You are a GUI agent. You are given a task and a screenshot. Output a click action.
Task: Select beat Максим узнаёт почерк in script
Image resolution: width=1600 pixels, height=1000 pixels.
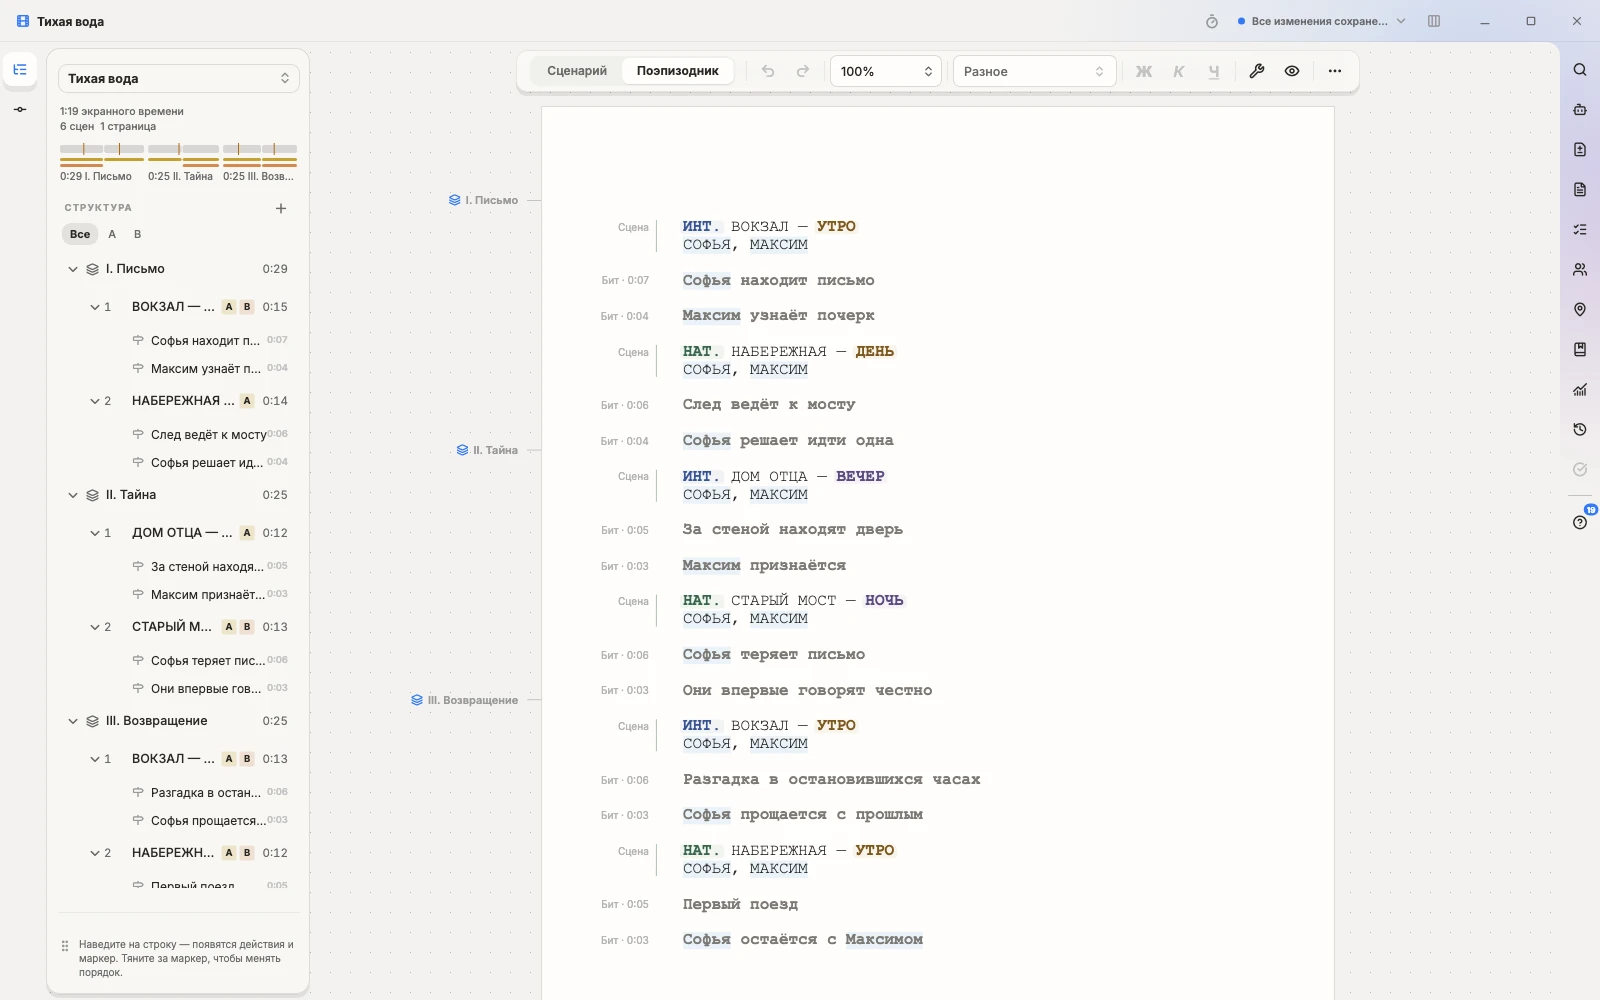pos(778,316)
